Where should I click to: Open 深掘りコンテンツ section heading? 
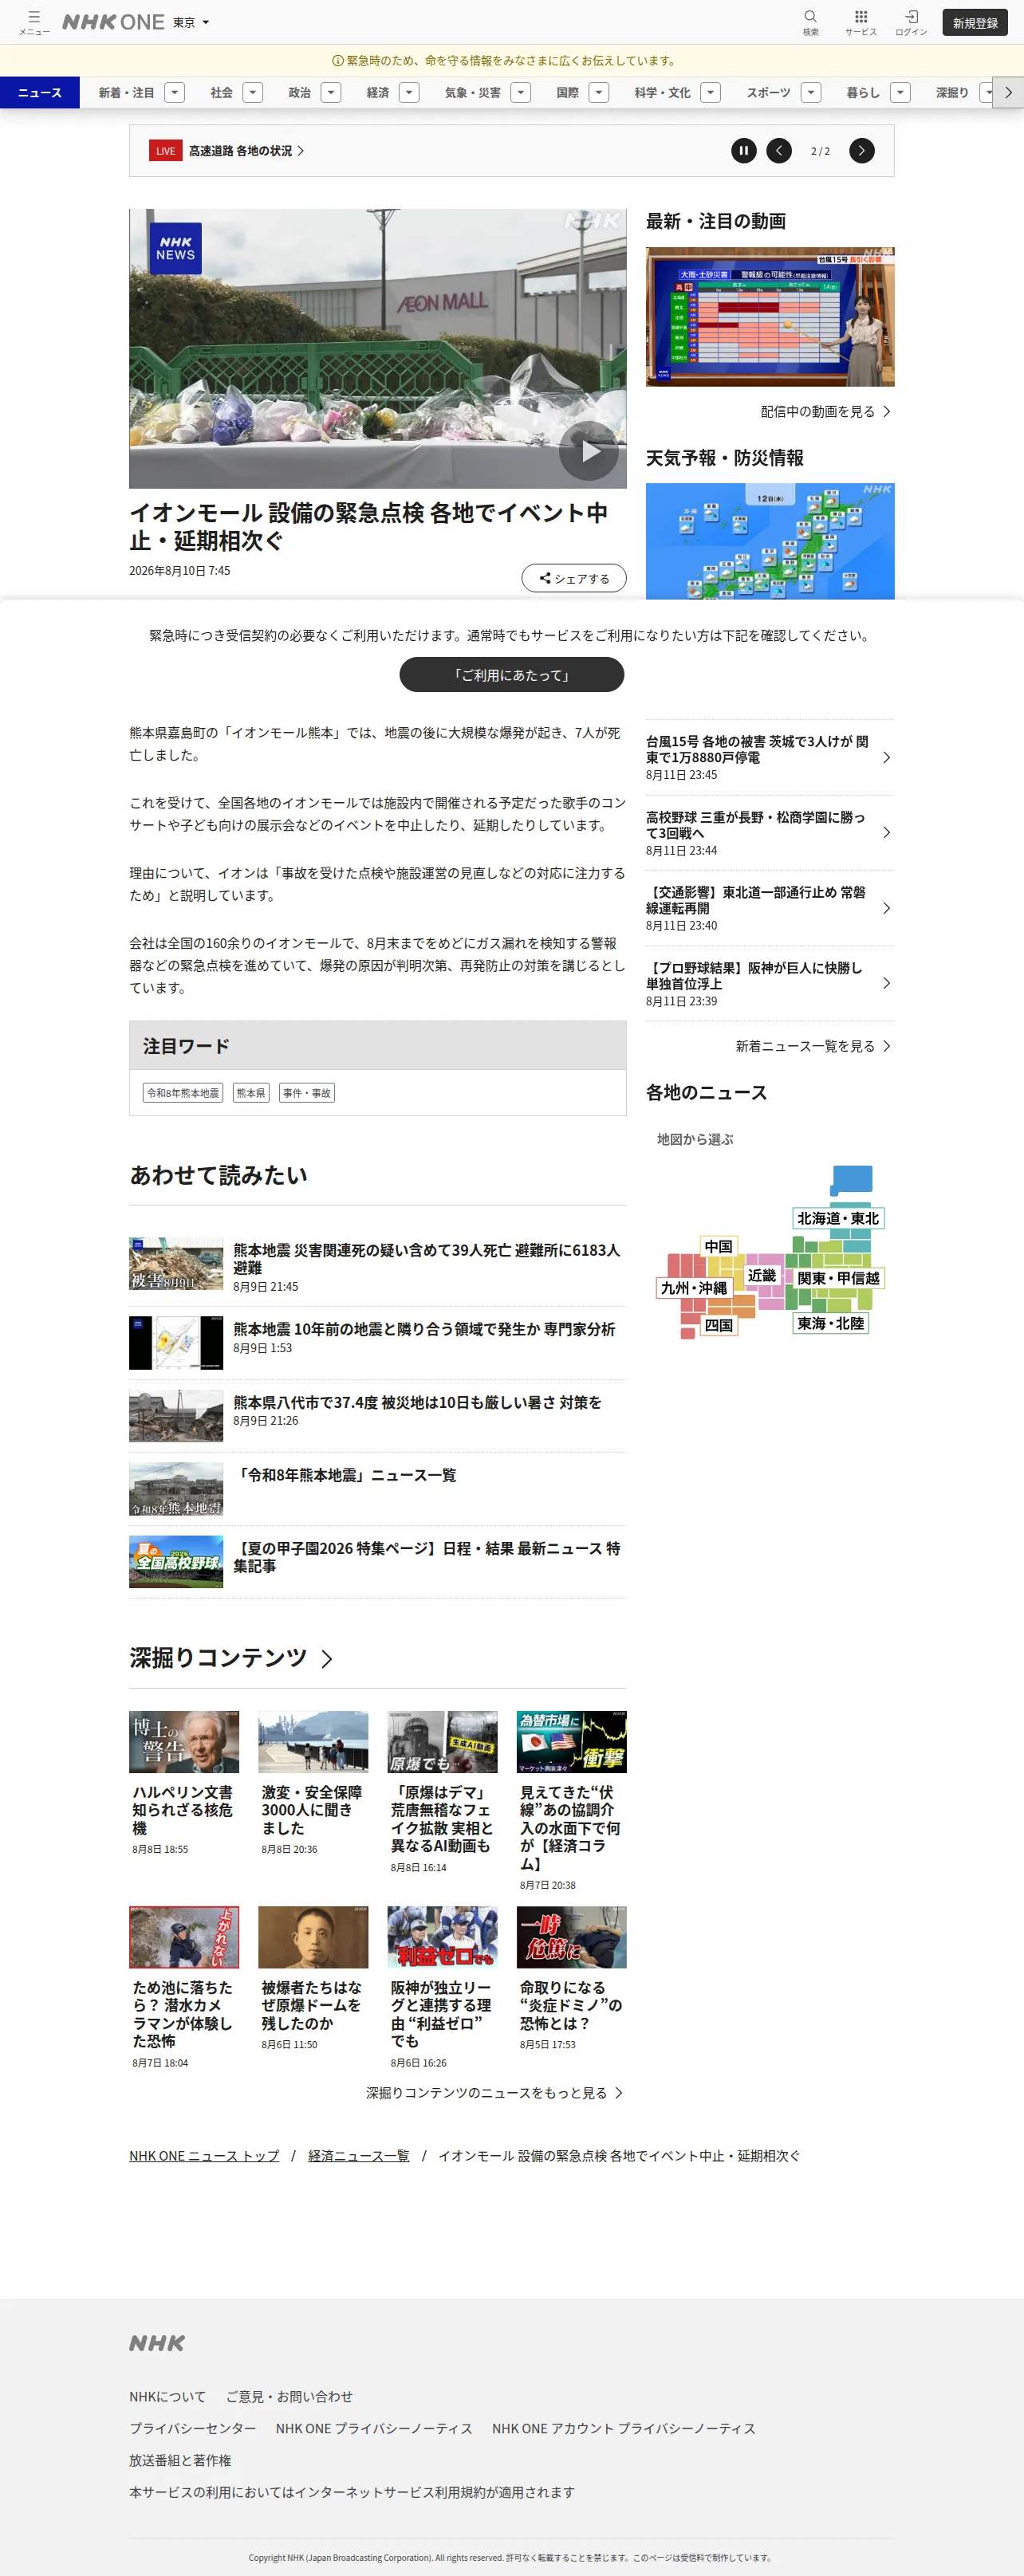[231, 1658]
